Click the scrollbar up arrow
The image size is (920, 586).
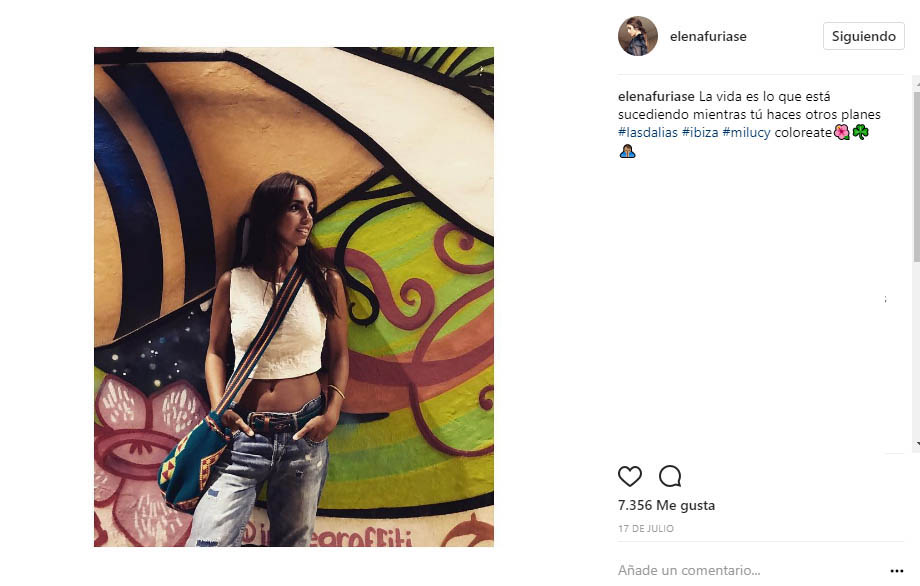[x=916, y=83]
